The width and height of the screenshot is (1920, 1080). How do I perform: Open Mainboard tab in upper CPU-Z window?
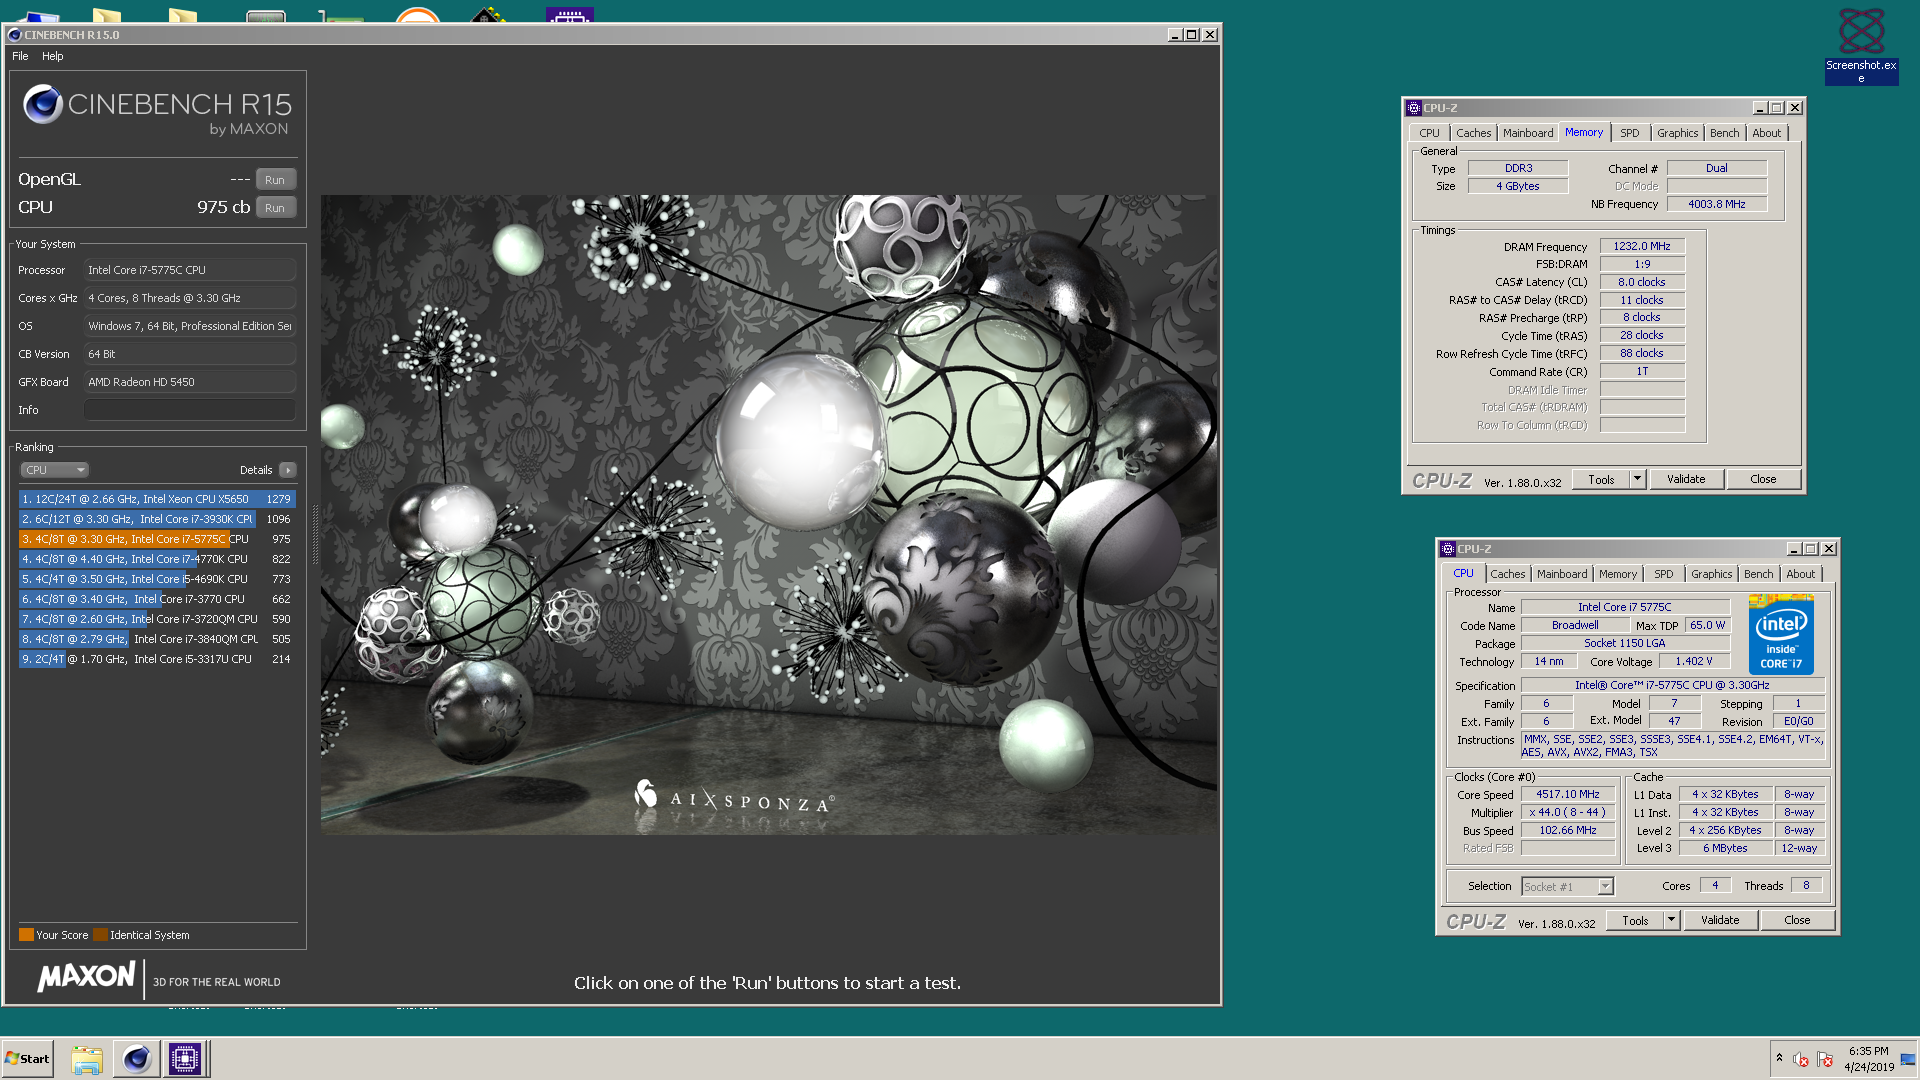1528,133
